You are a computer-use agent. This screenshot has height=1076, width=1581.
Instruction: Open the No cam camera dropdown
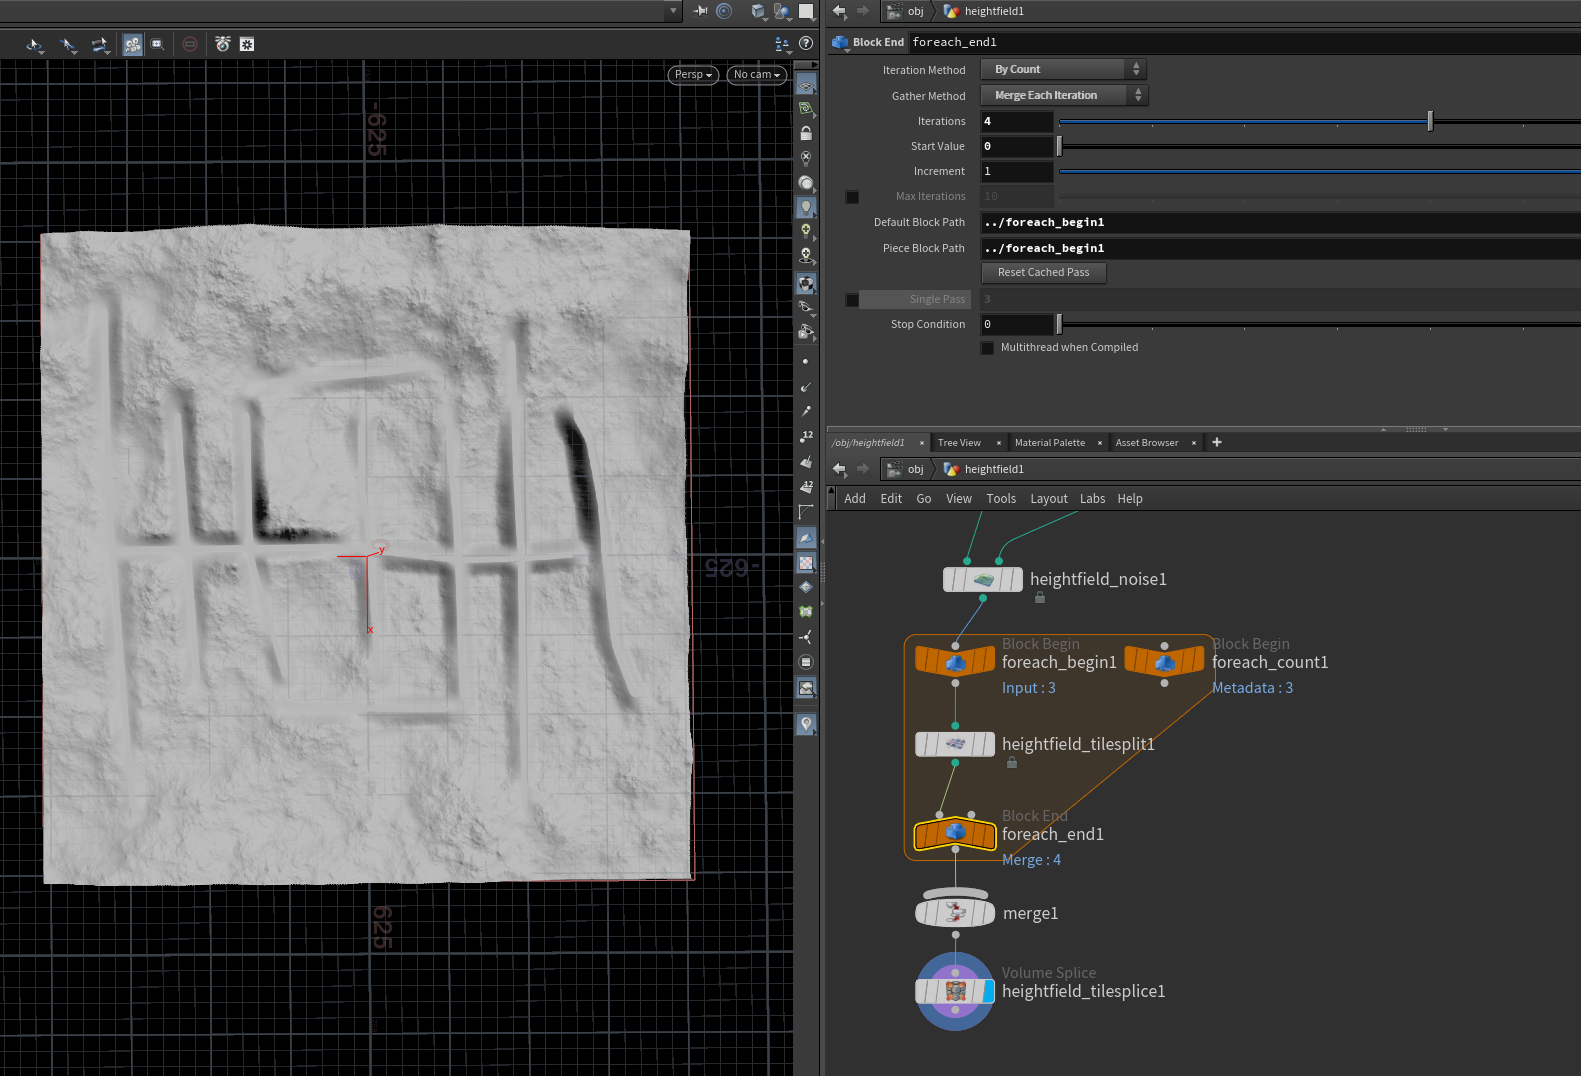[756, 75]
